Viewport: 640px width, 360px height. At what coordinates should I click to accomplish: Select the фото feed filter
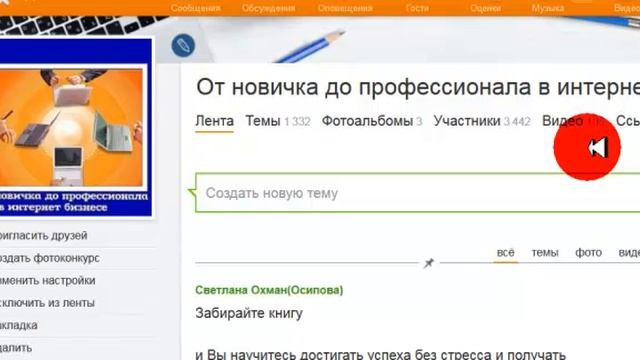pyautogui.click(x=588, y=253)
